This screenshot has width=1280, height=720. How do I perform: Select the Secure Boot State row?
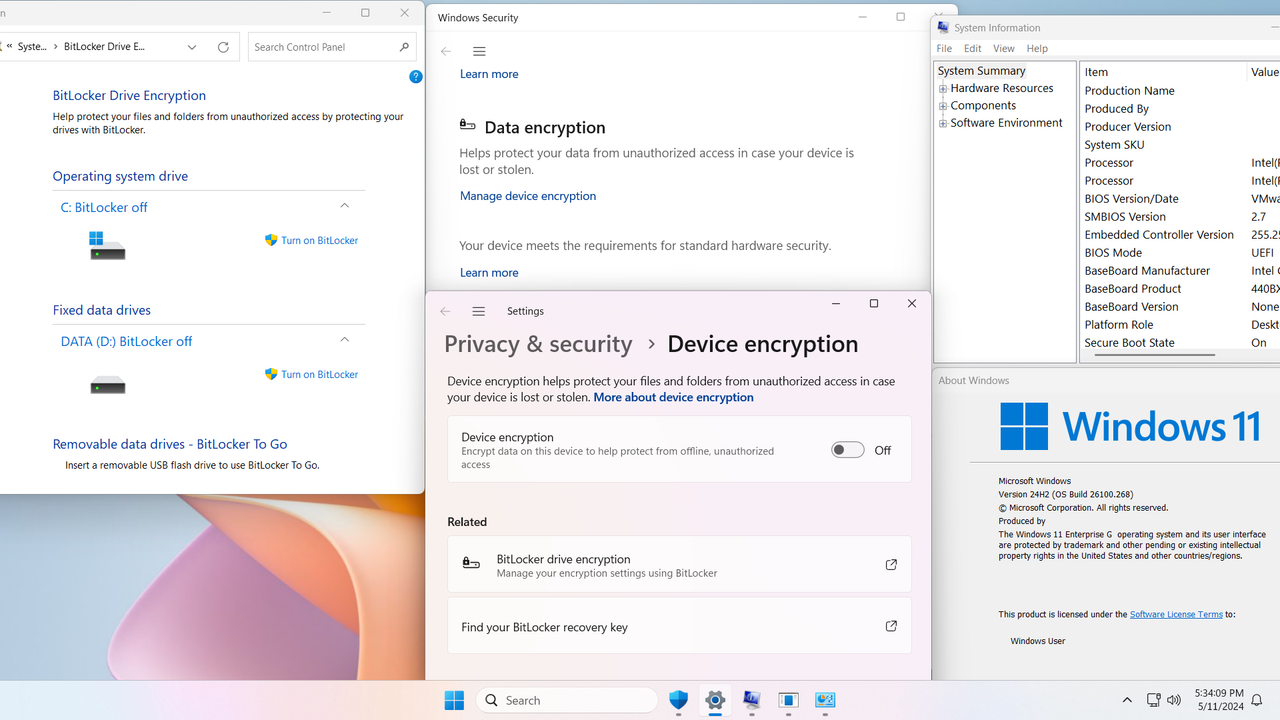click(1180, 343)
